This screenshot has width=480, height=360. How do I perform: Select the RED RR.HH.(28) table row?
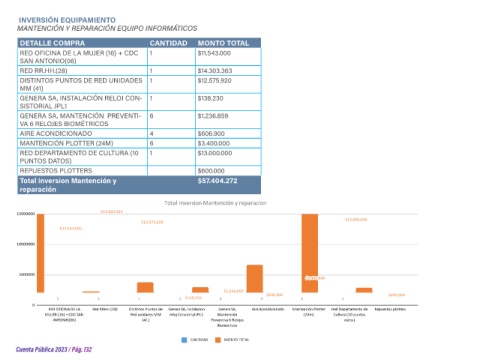[x=139, y=71]
